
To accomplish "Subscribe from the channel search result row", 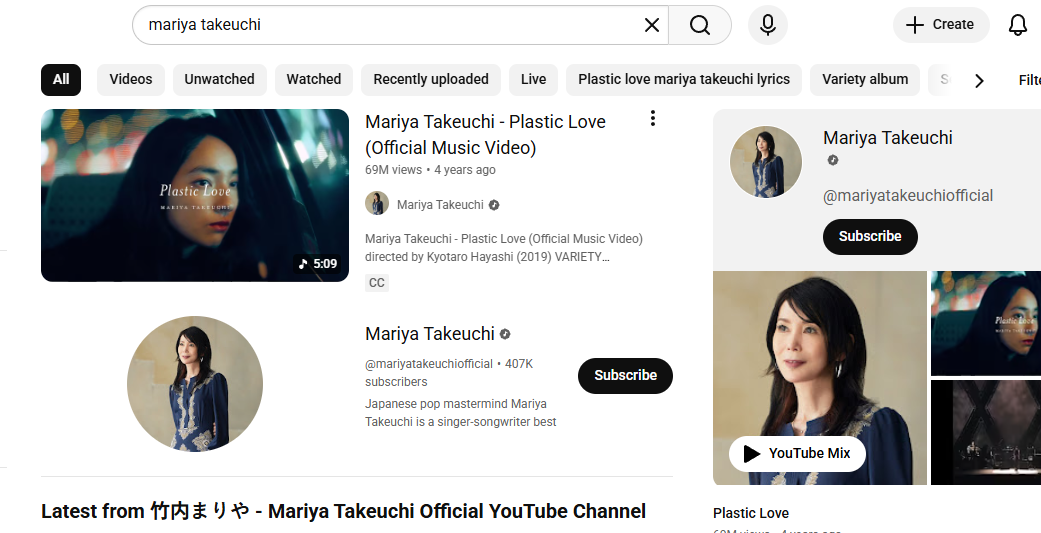I will click(x=625, y=376).
